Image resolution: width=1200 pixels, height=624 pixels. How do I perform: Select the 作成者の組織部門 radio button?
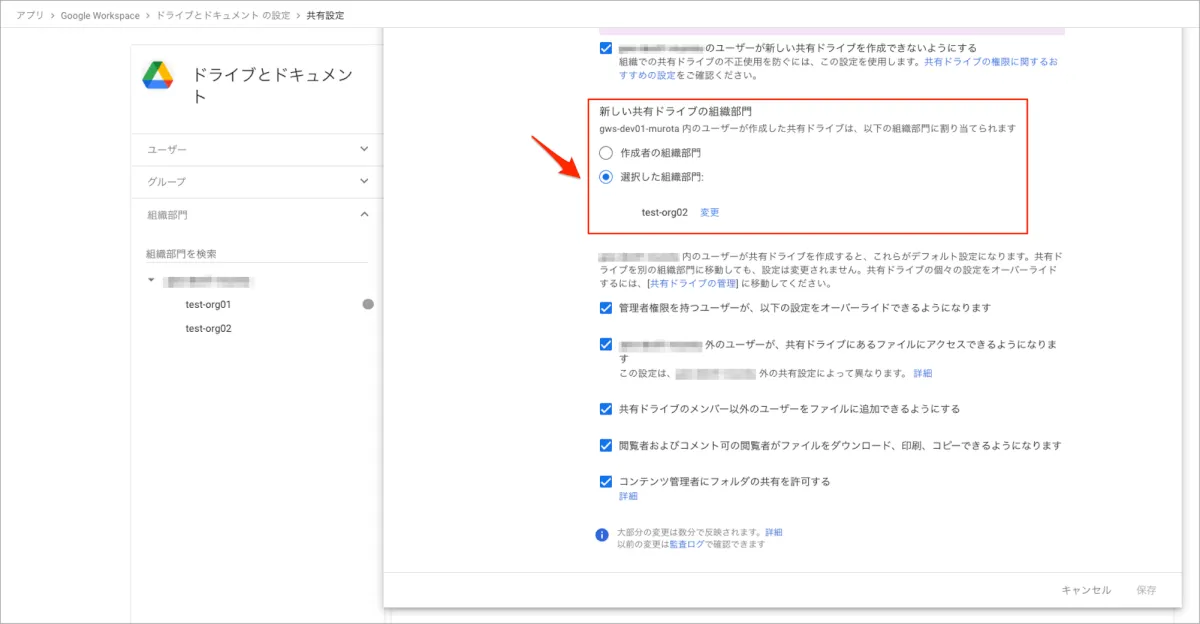606,153
